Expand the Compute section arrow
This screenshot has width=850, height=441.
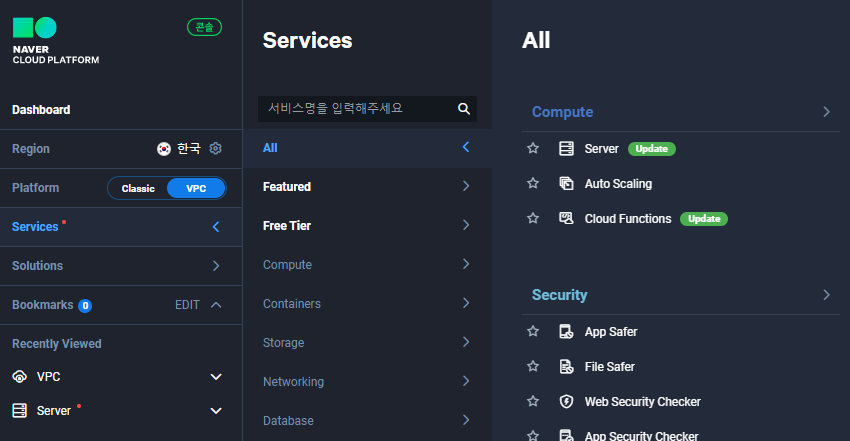(x=826, y=112)
